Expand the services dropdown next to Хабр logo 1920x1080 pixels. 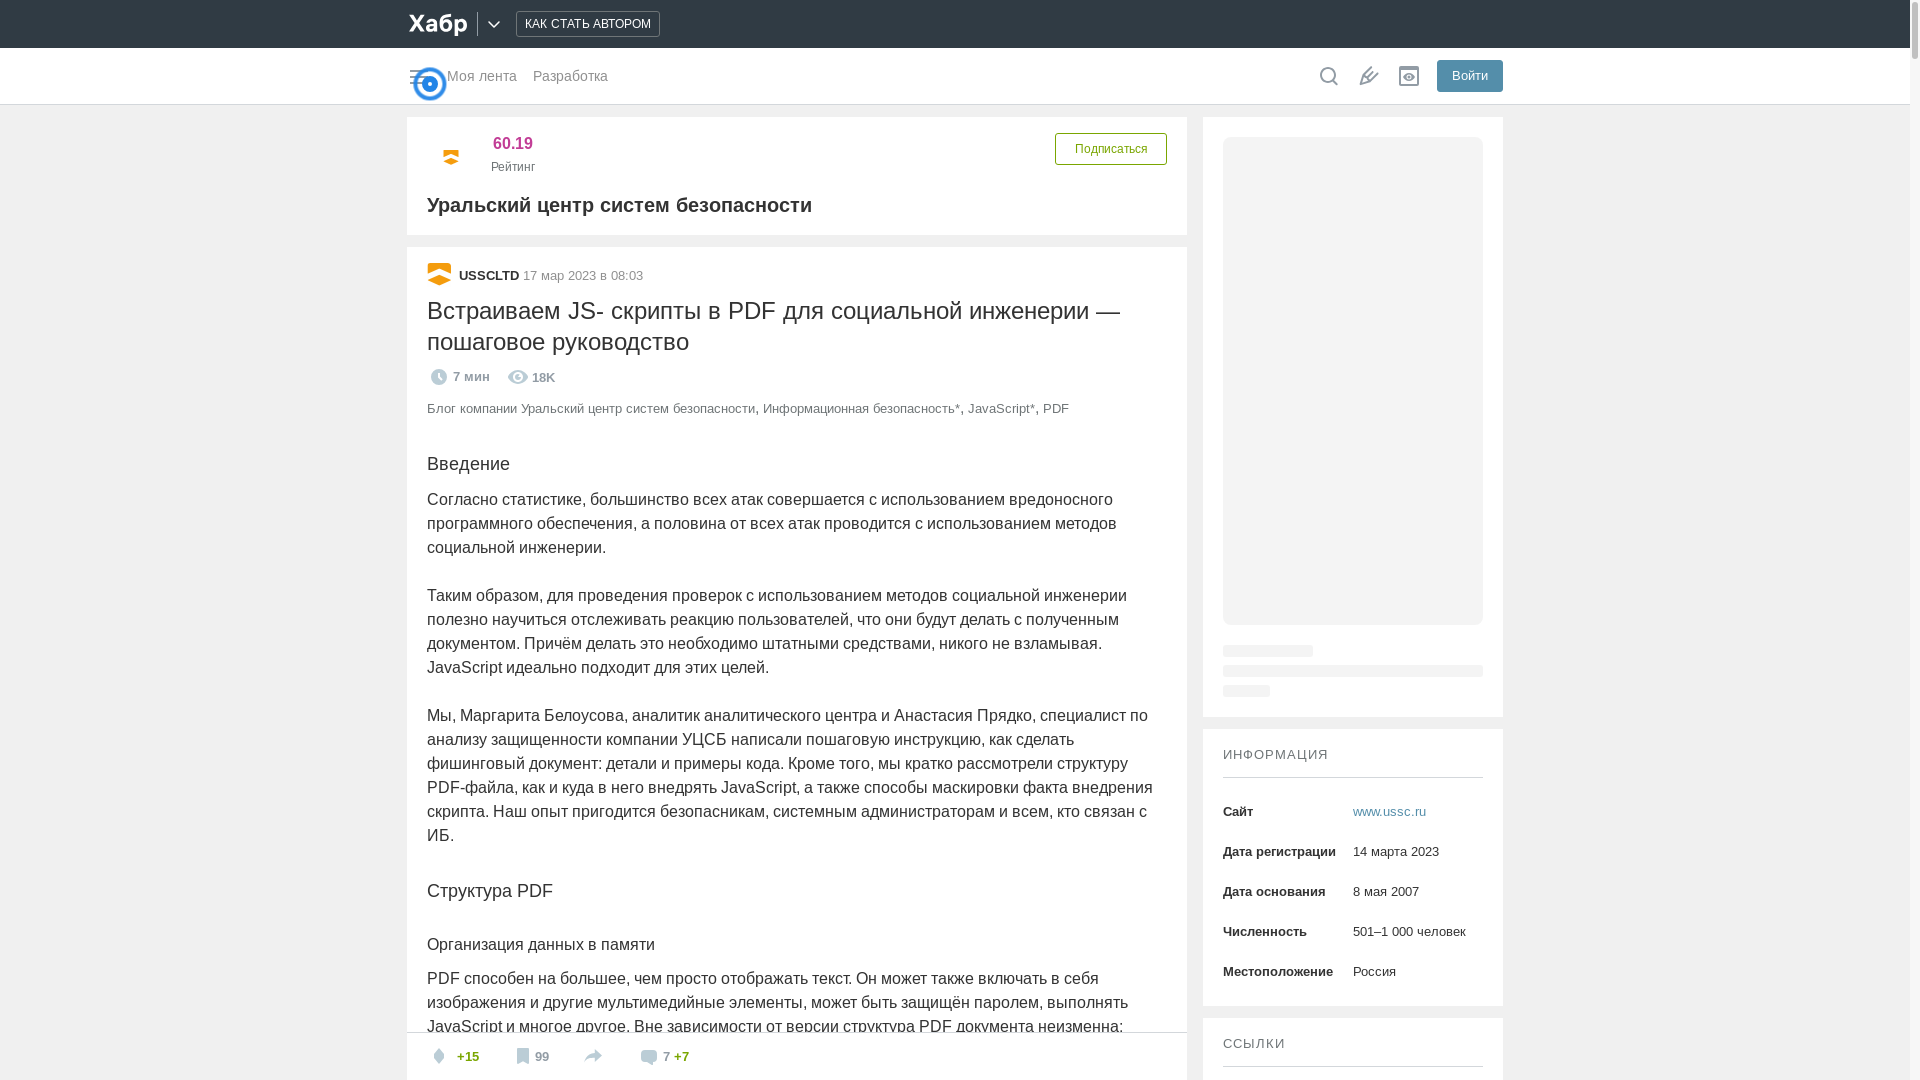pyautogui.click(x=494, y=24)
